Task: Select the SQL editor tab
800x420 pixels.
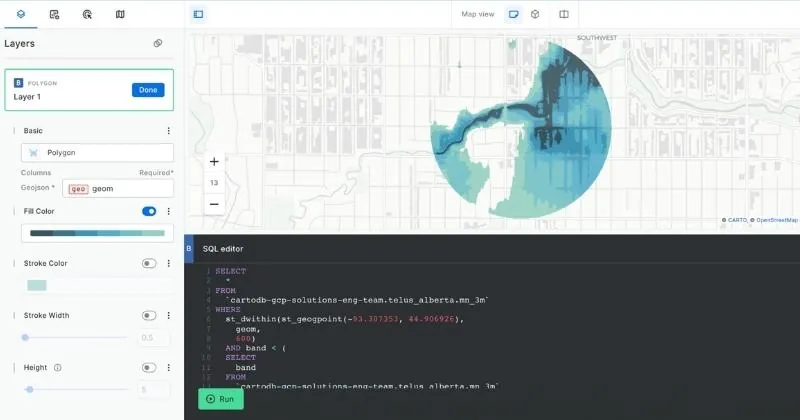Action: 223,248
